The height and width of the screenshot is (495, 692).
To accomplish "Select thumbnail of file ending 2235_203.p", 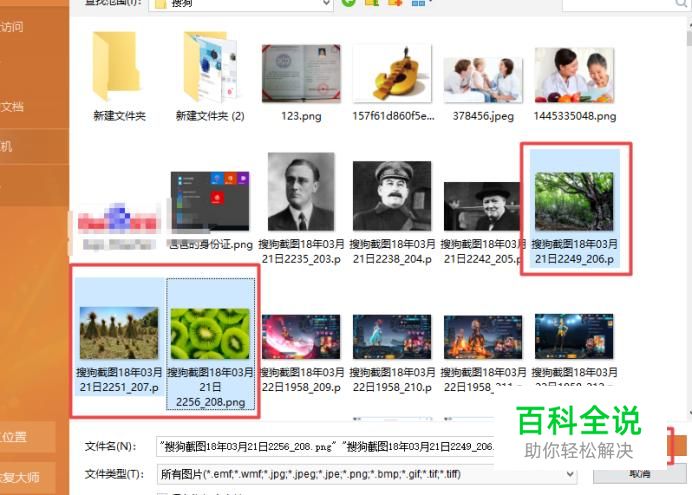I will point(301,191).
